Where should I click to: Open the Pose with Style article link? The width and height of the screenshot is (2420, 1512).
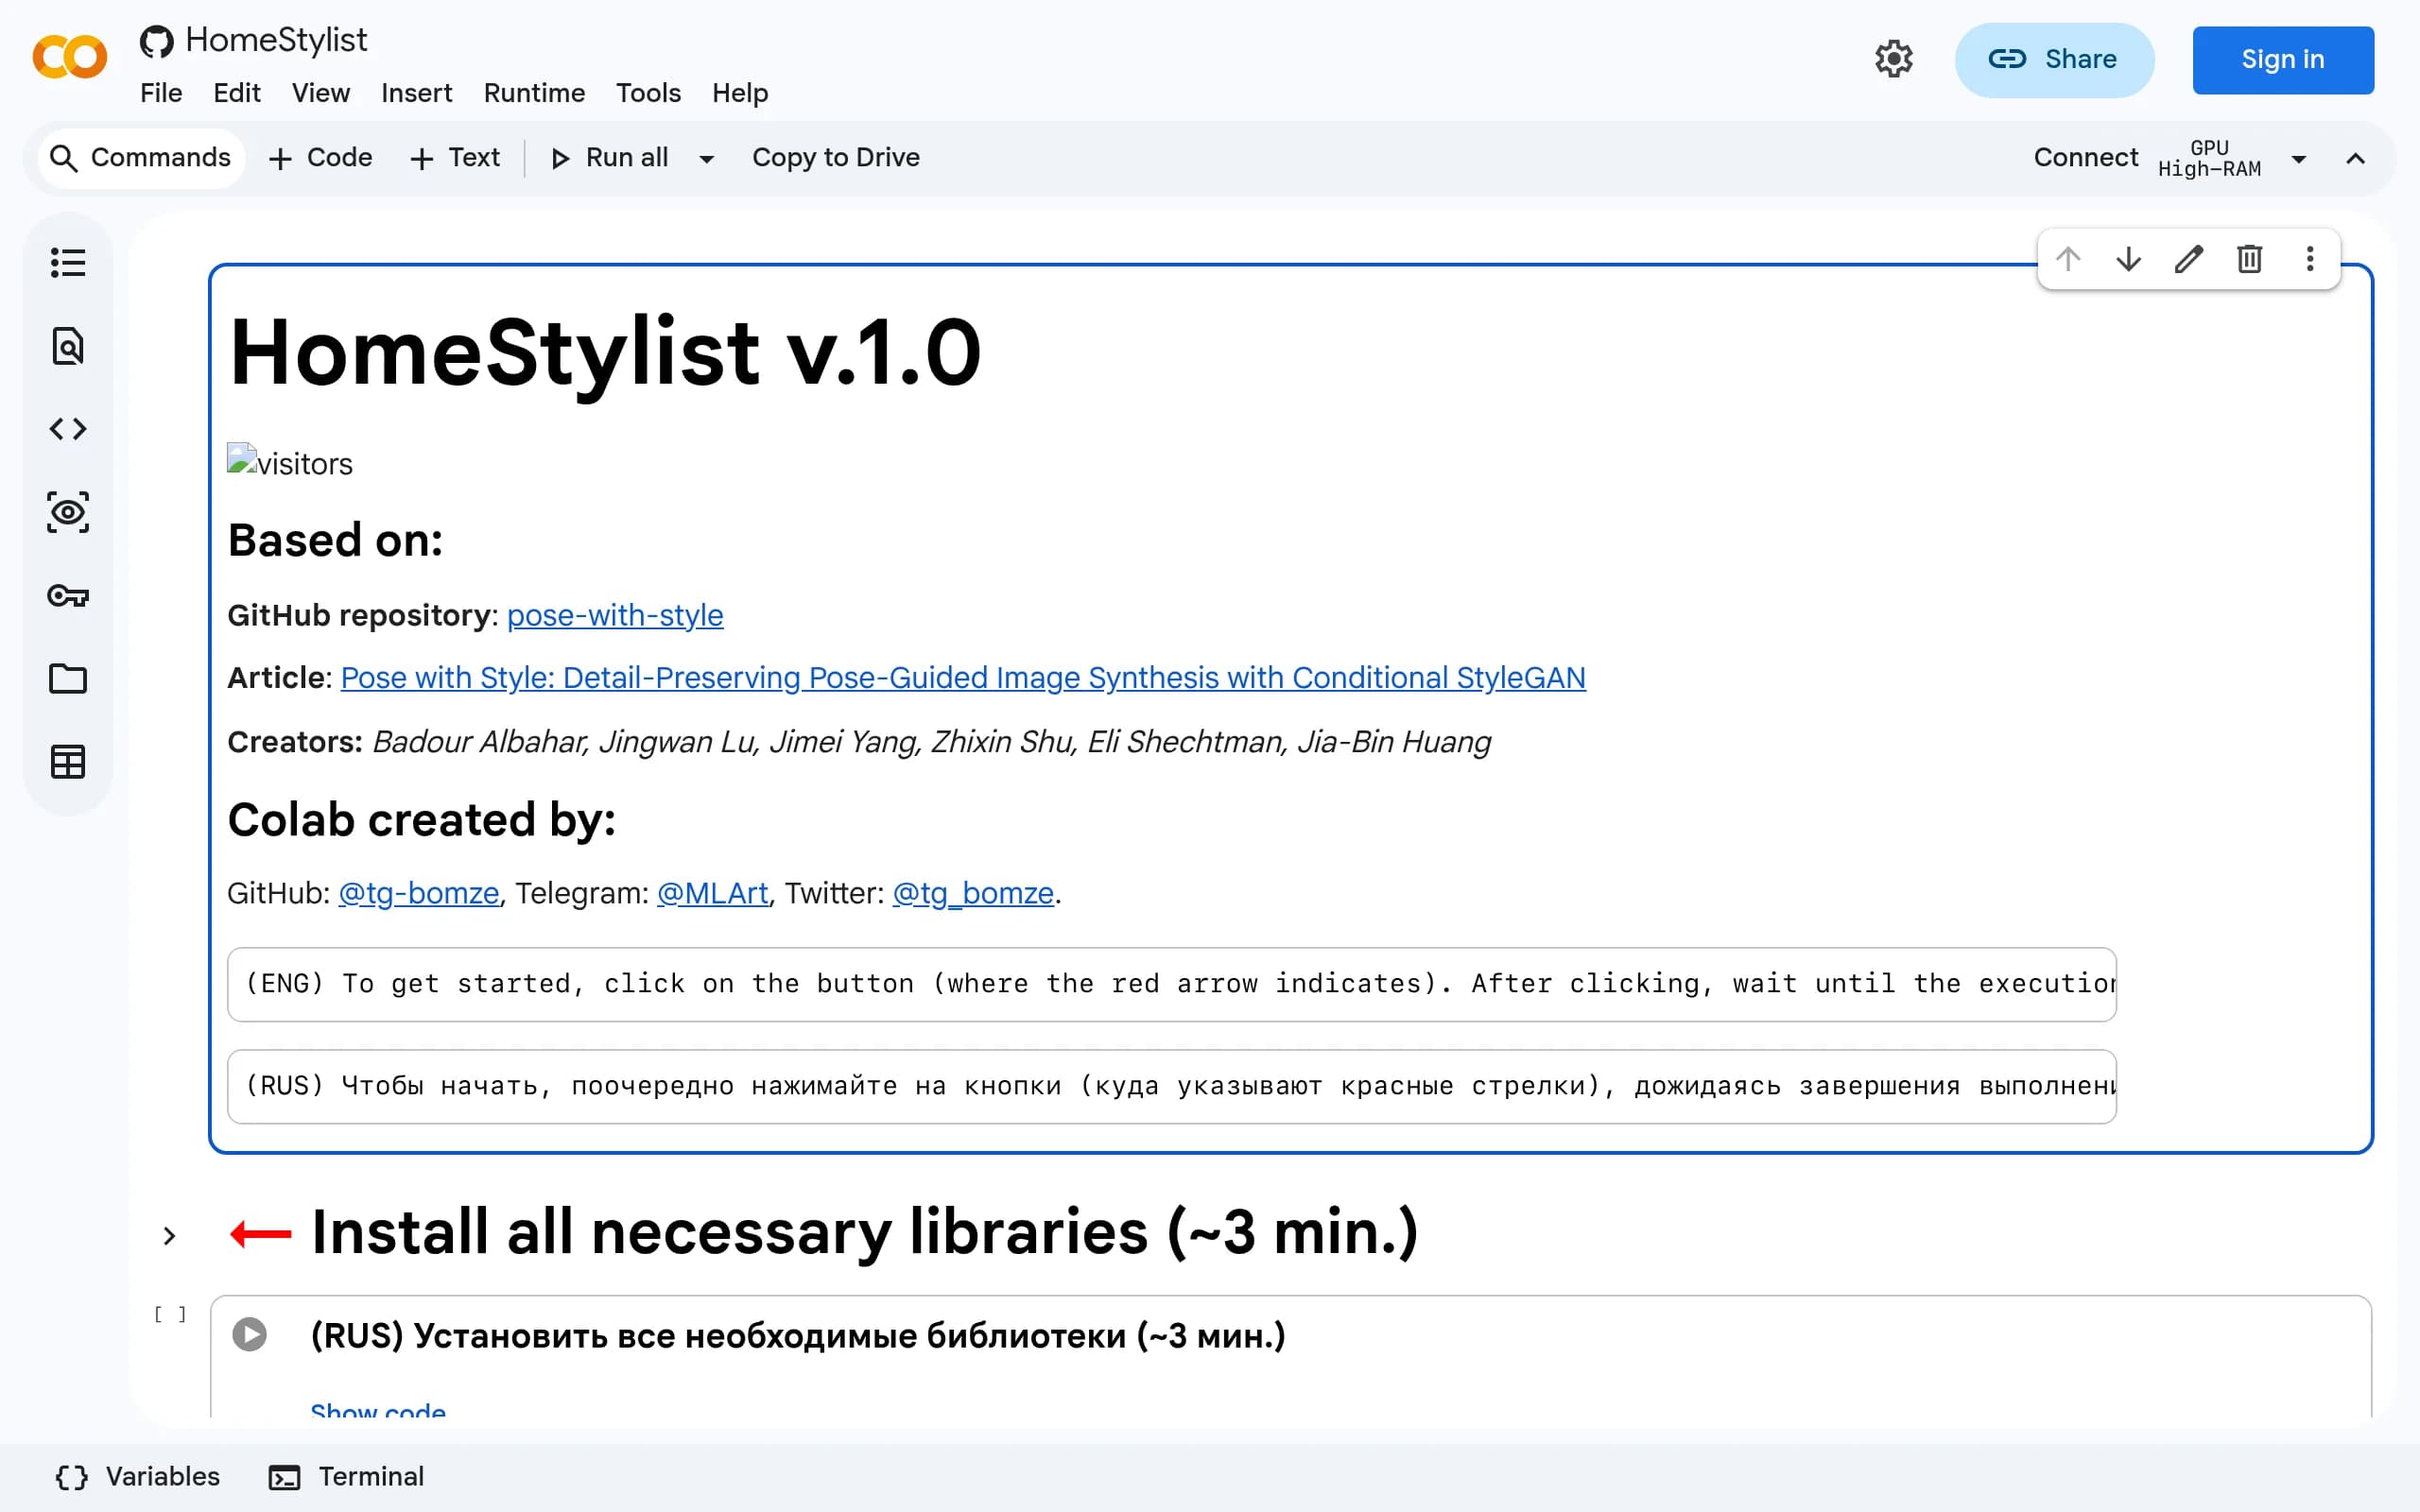[x=963, y=678]
